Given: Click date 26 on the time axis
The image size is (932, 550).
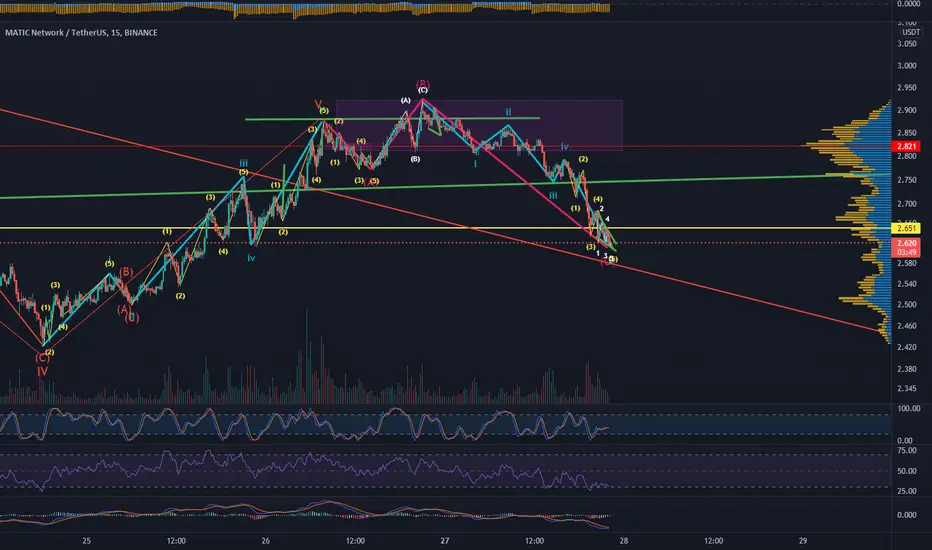Looking at the screenshot, I should (x=266, y=541).
